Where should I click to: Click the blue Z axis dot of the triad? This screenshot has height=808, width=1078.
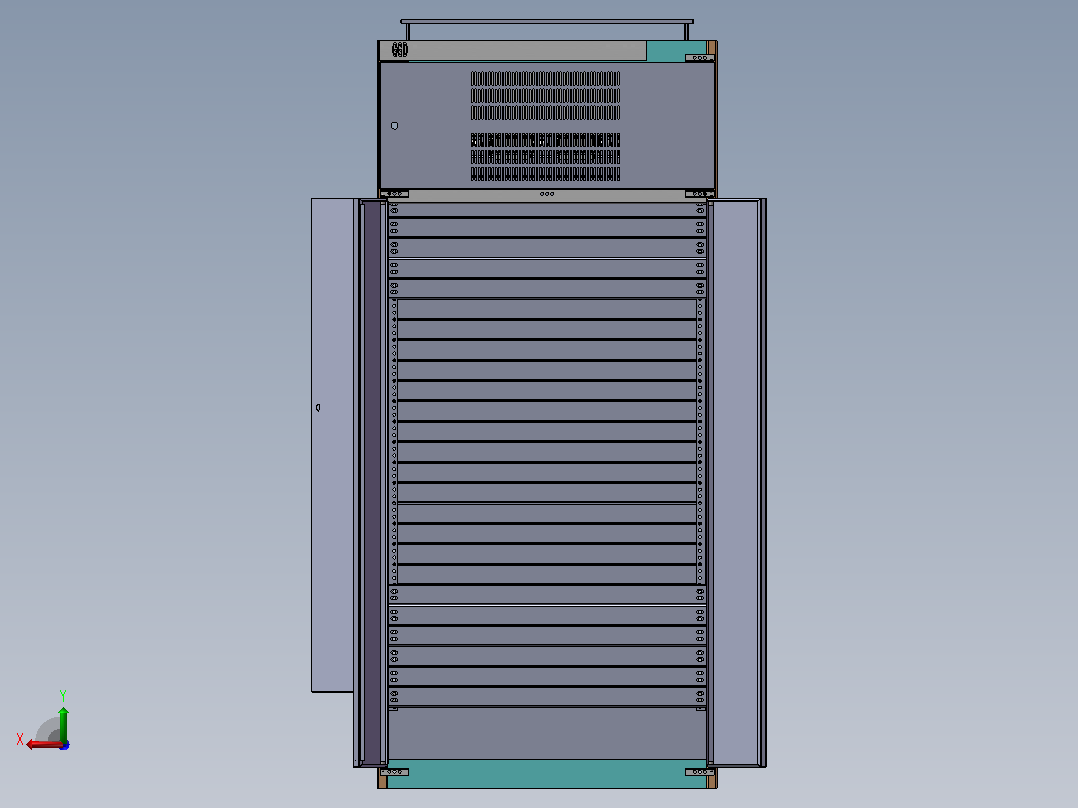65,745
